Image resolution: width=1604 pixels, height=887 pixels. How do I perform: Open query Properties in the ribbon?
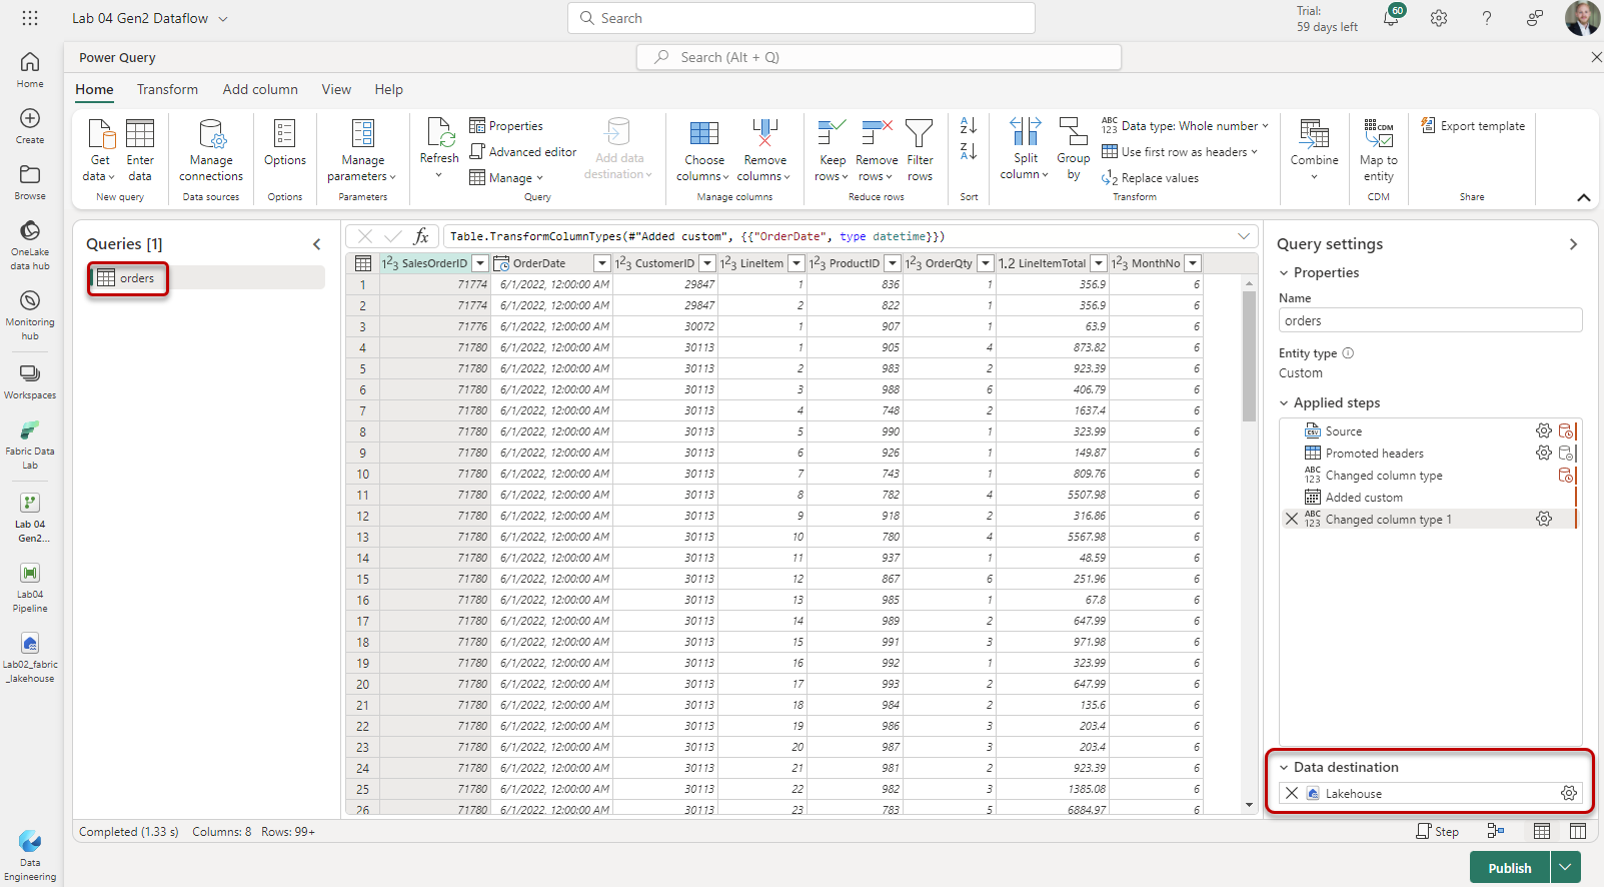tap(506, 126)
